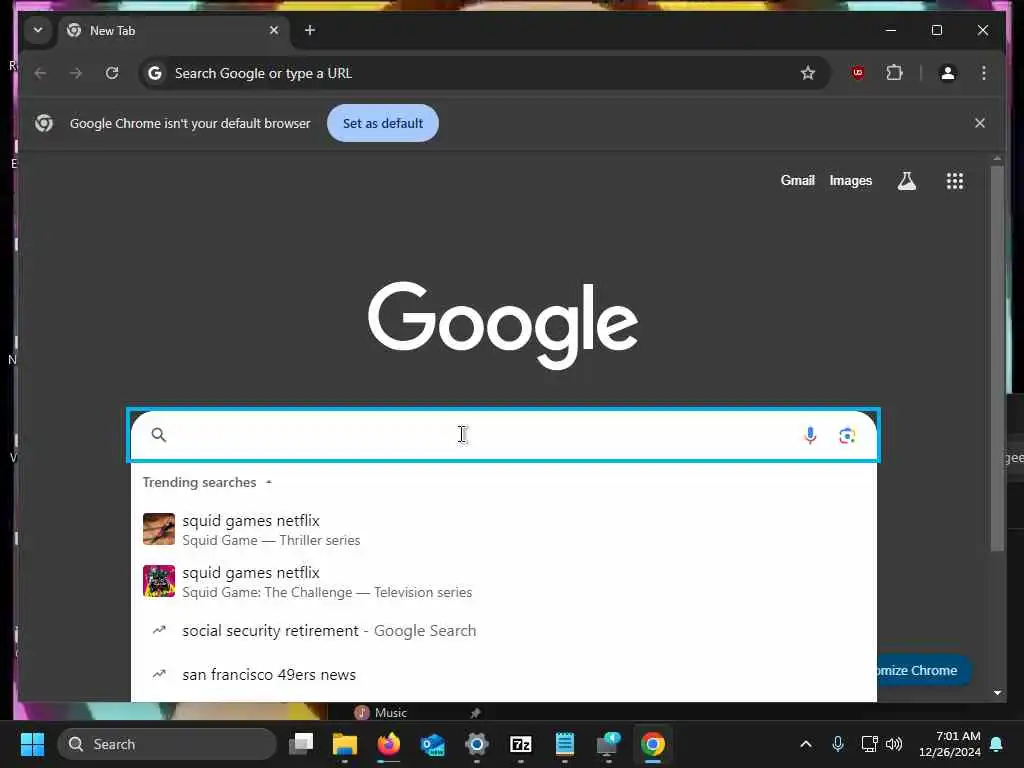Open the Windows Start menu
This screenshot has height=768, width=1024.
pos(33,744)
